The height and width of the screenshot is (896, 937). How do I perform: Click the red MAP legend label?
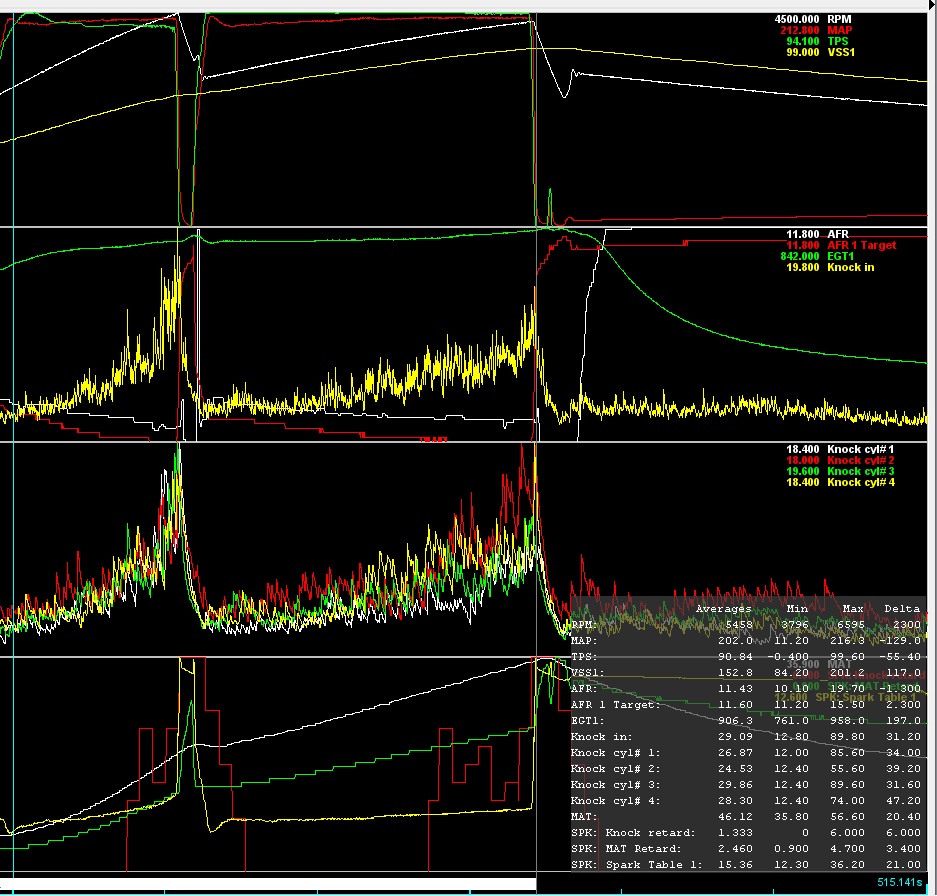(840, 30)
